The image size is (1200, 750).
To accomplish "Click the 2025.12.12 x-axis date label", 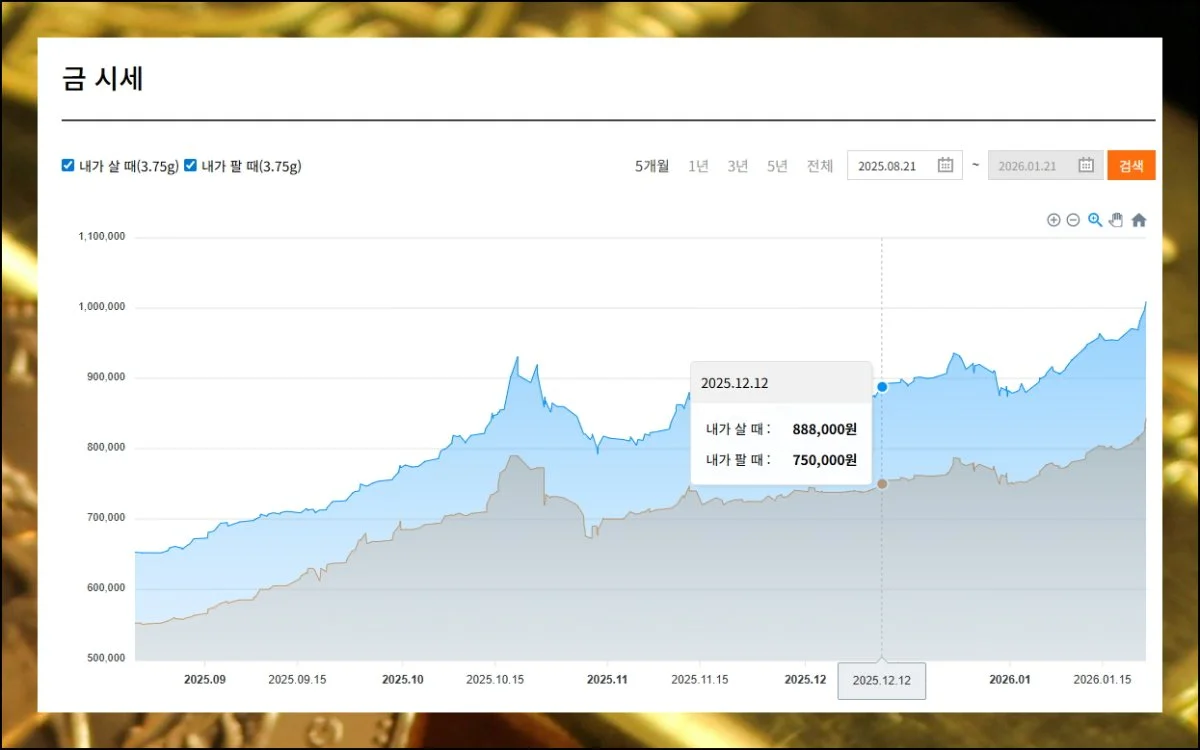I will pos(881,681).
